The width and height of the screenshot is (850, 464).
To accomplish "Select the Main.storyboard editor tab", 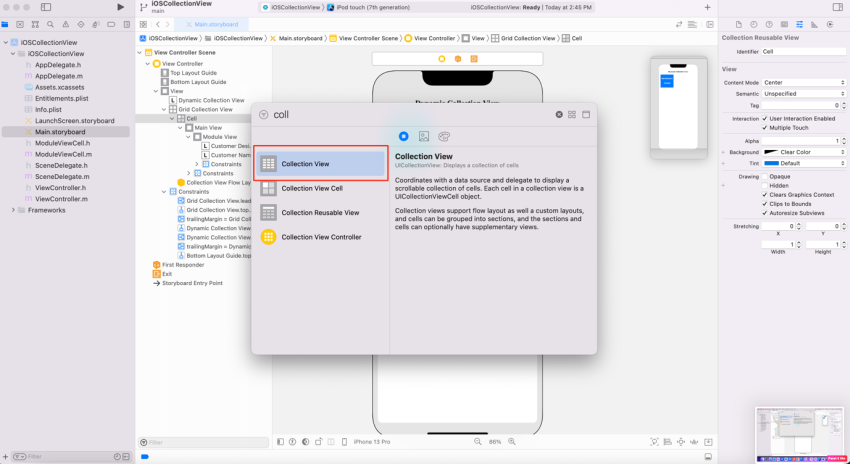I will (212, 24).
